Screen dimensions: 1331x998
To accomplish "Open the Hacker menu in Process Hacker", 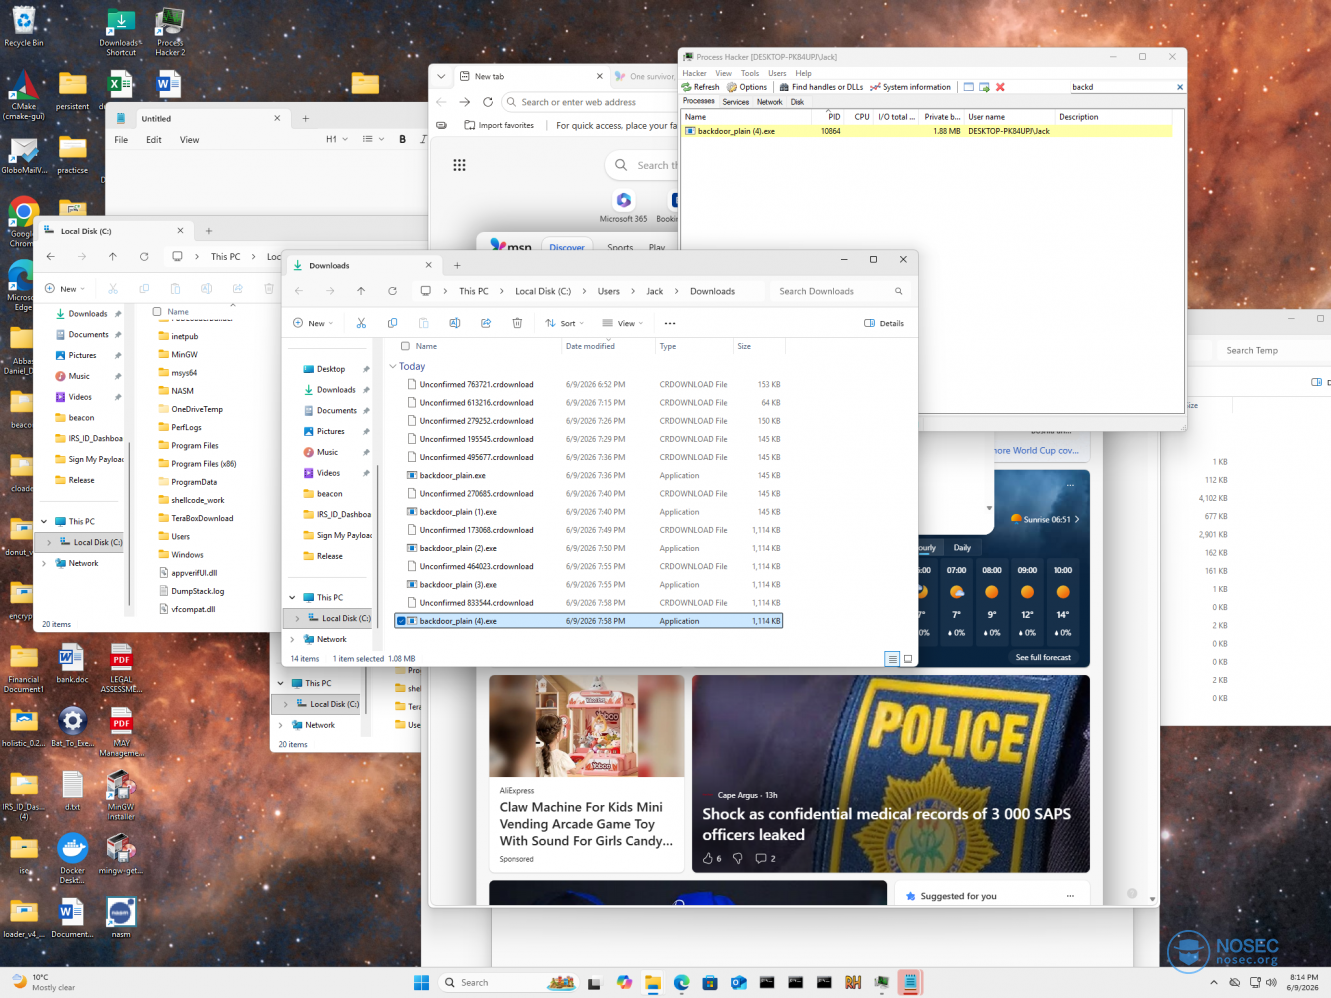I will click(x=694, y=73).
